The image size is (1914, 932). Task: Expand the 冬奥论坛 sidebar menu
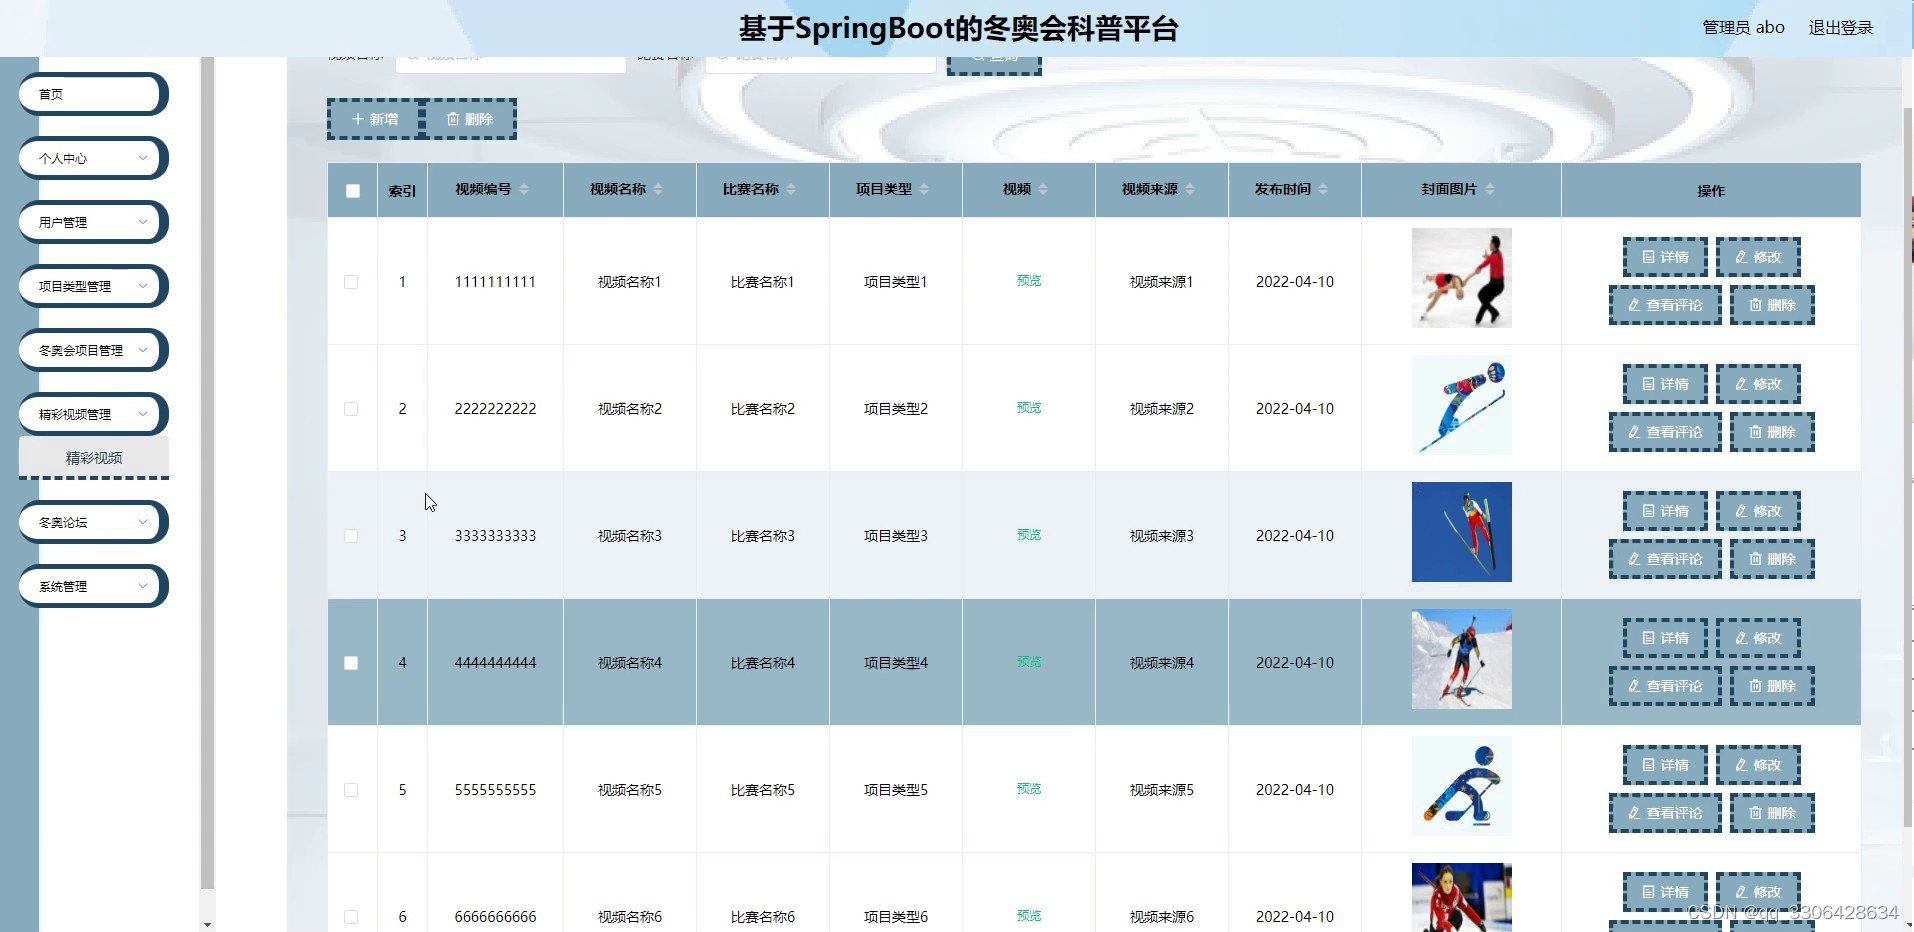pyautogui.click(x=93, y=522)
